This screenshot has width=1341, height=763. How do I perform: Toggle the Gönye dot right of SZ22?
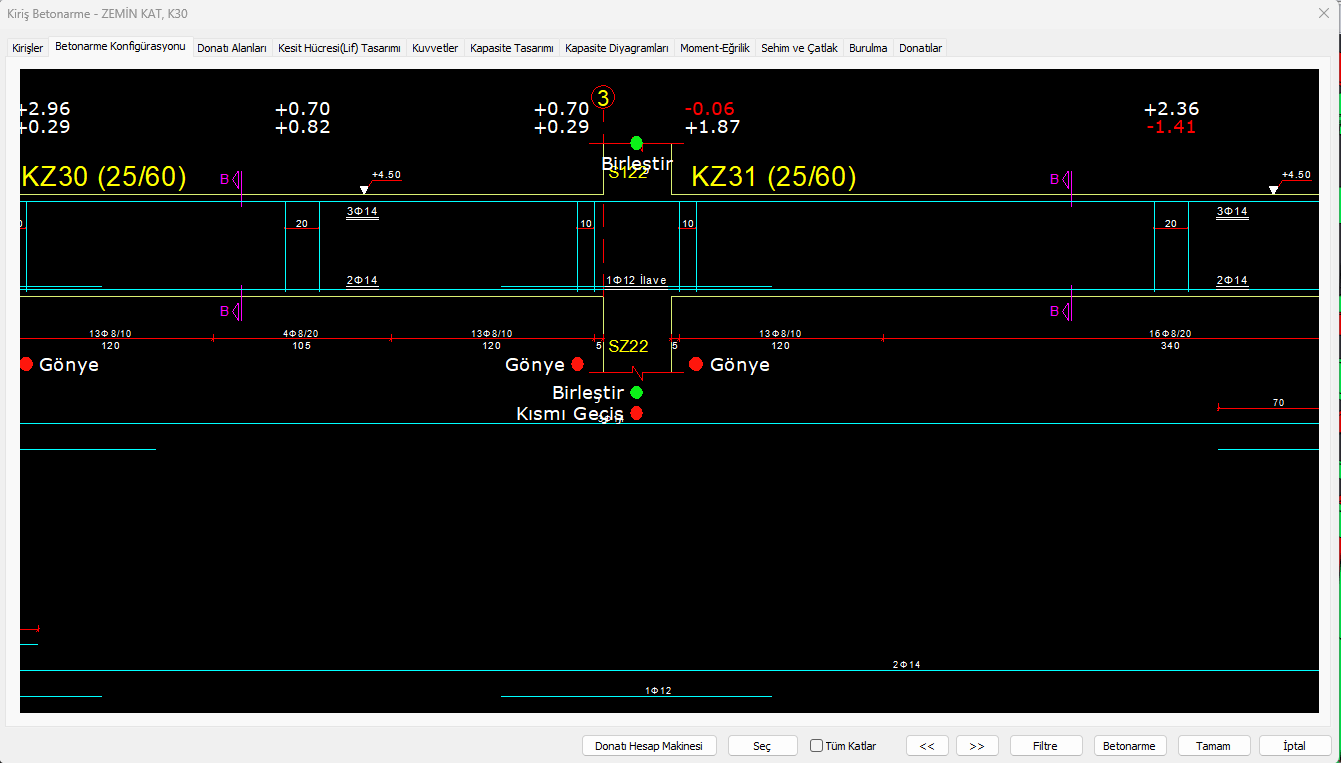tap(696, 364)
